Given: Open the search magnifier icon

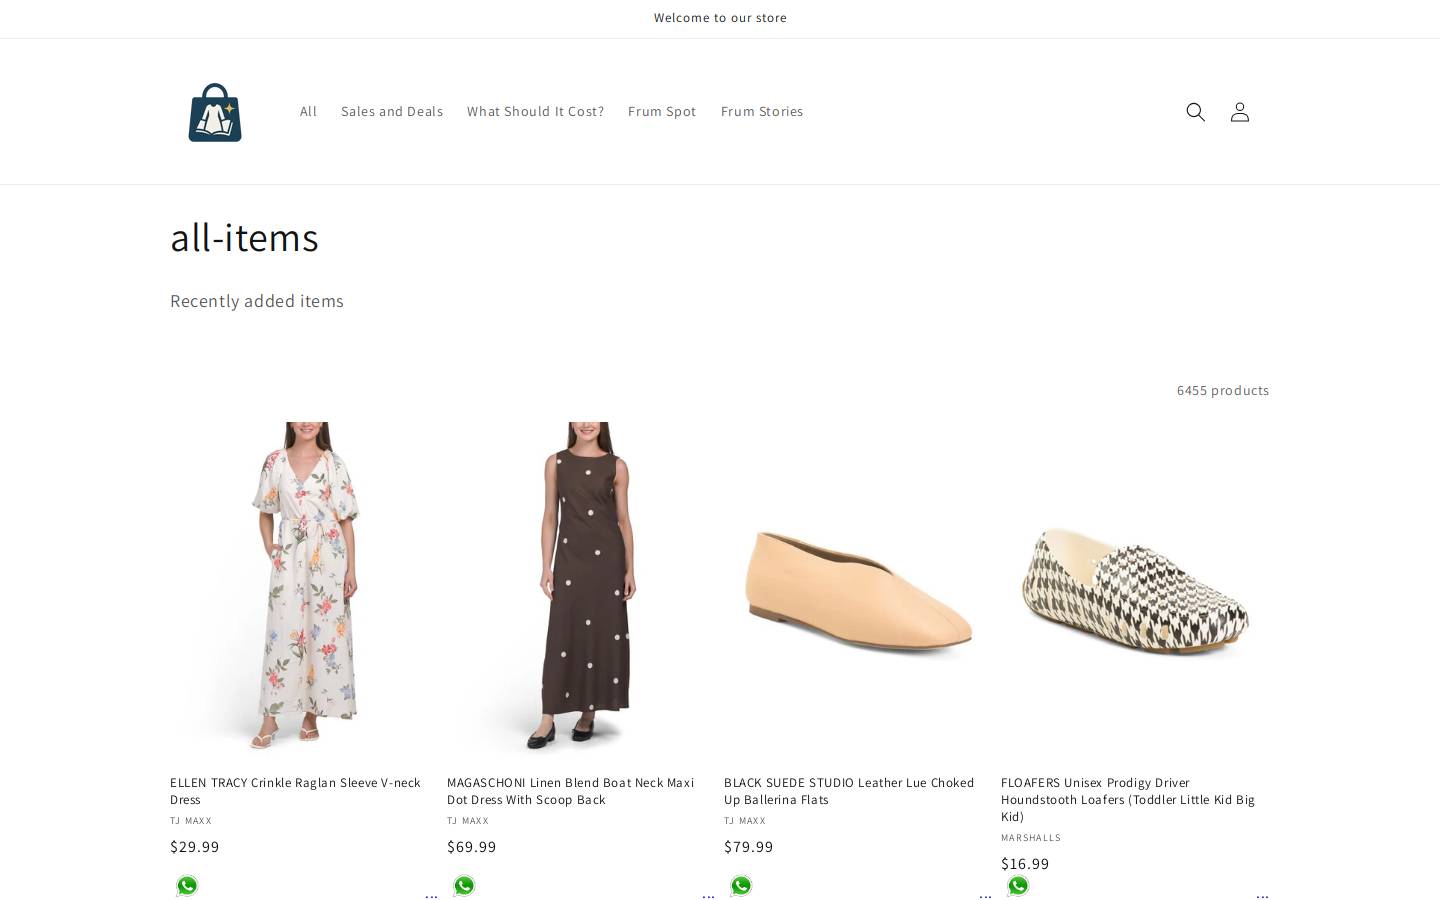Looking at the screenshot, I should [x=1195, y=112].
